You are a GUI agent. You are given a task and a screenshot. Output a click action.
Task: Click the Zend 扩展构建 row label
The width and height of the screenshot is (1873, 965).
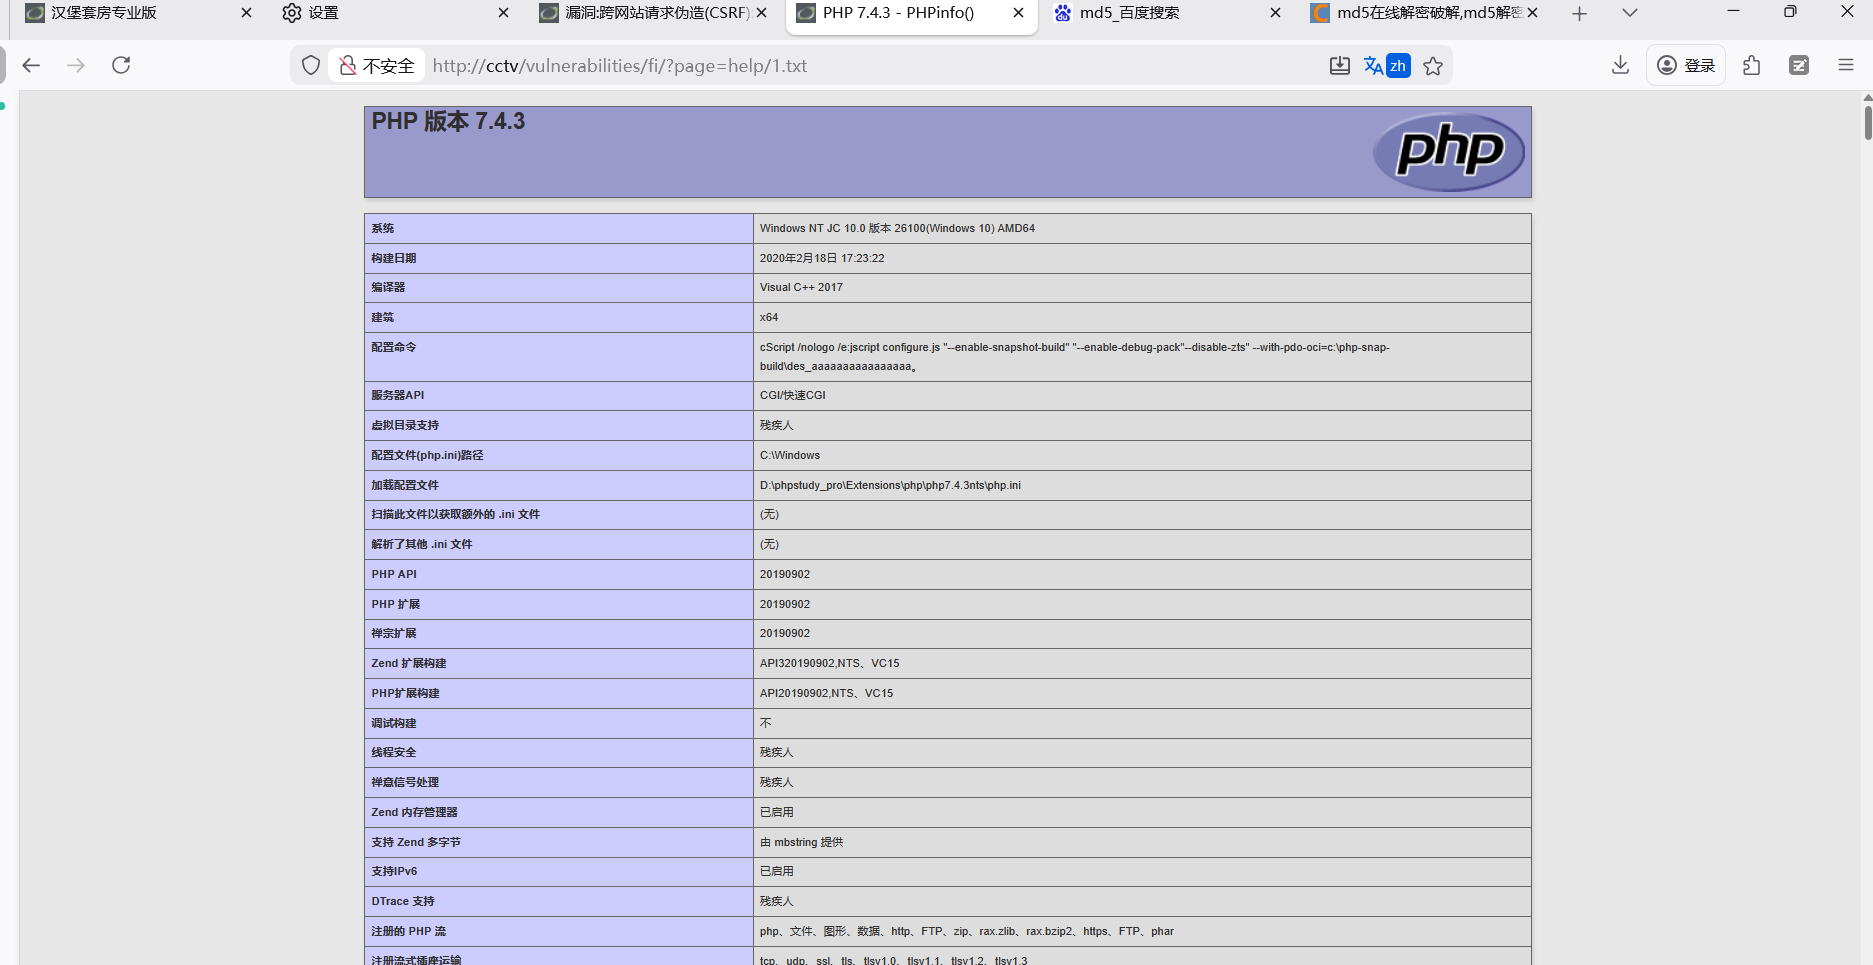(409, 663)
